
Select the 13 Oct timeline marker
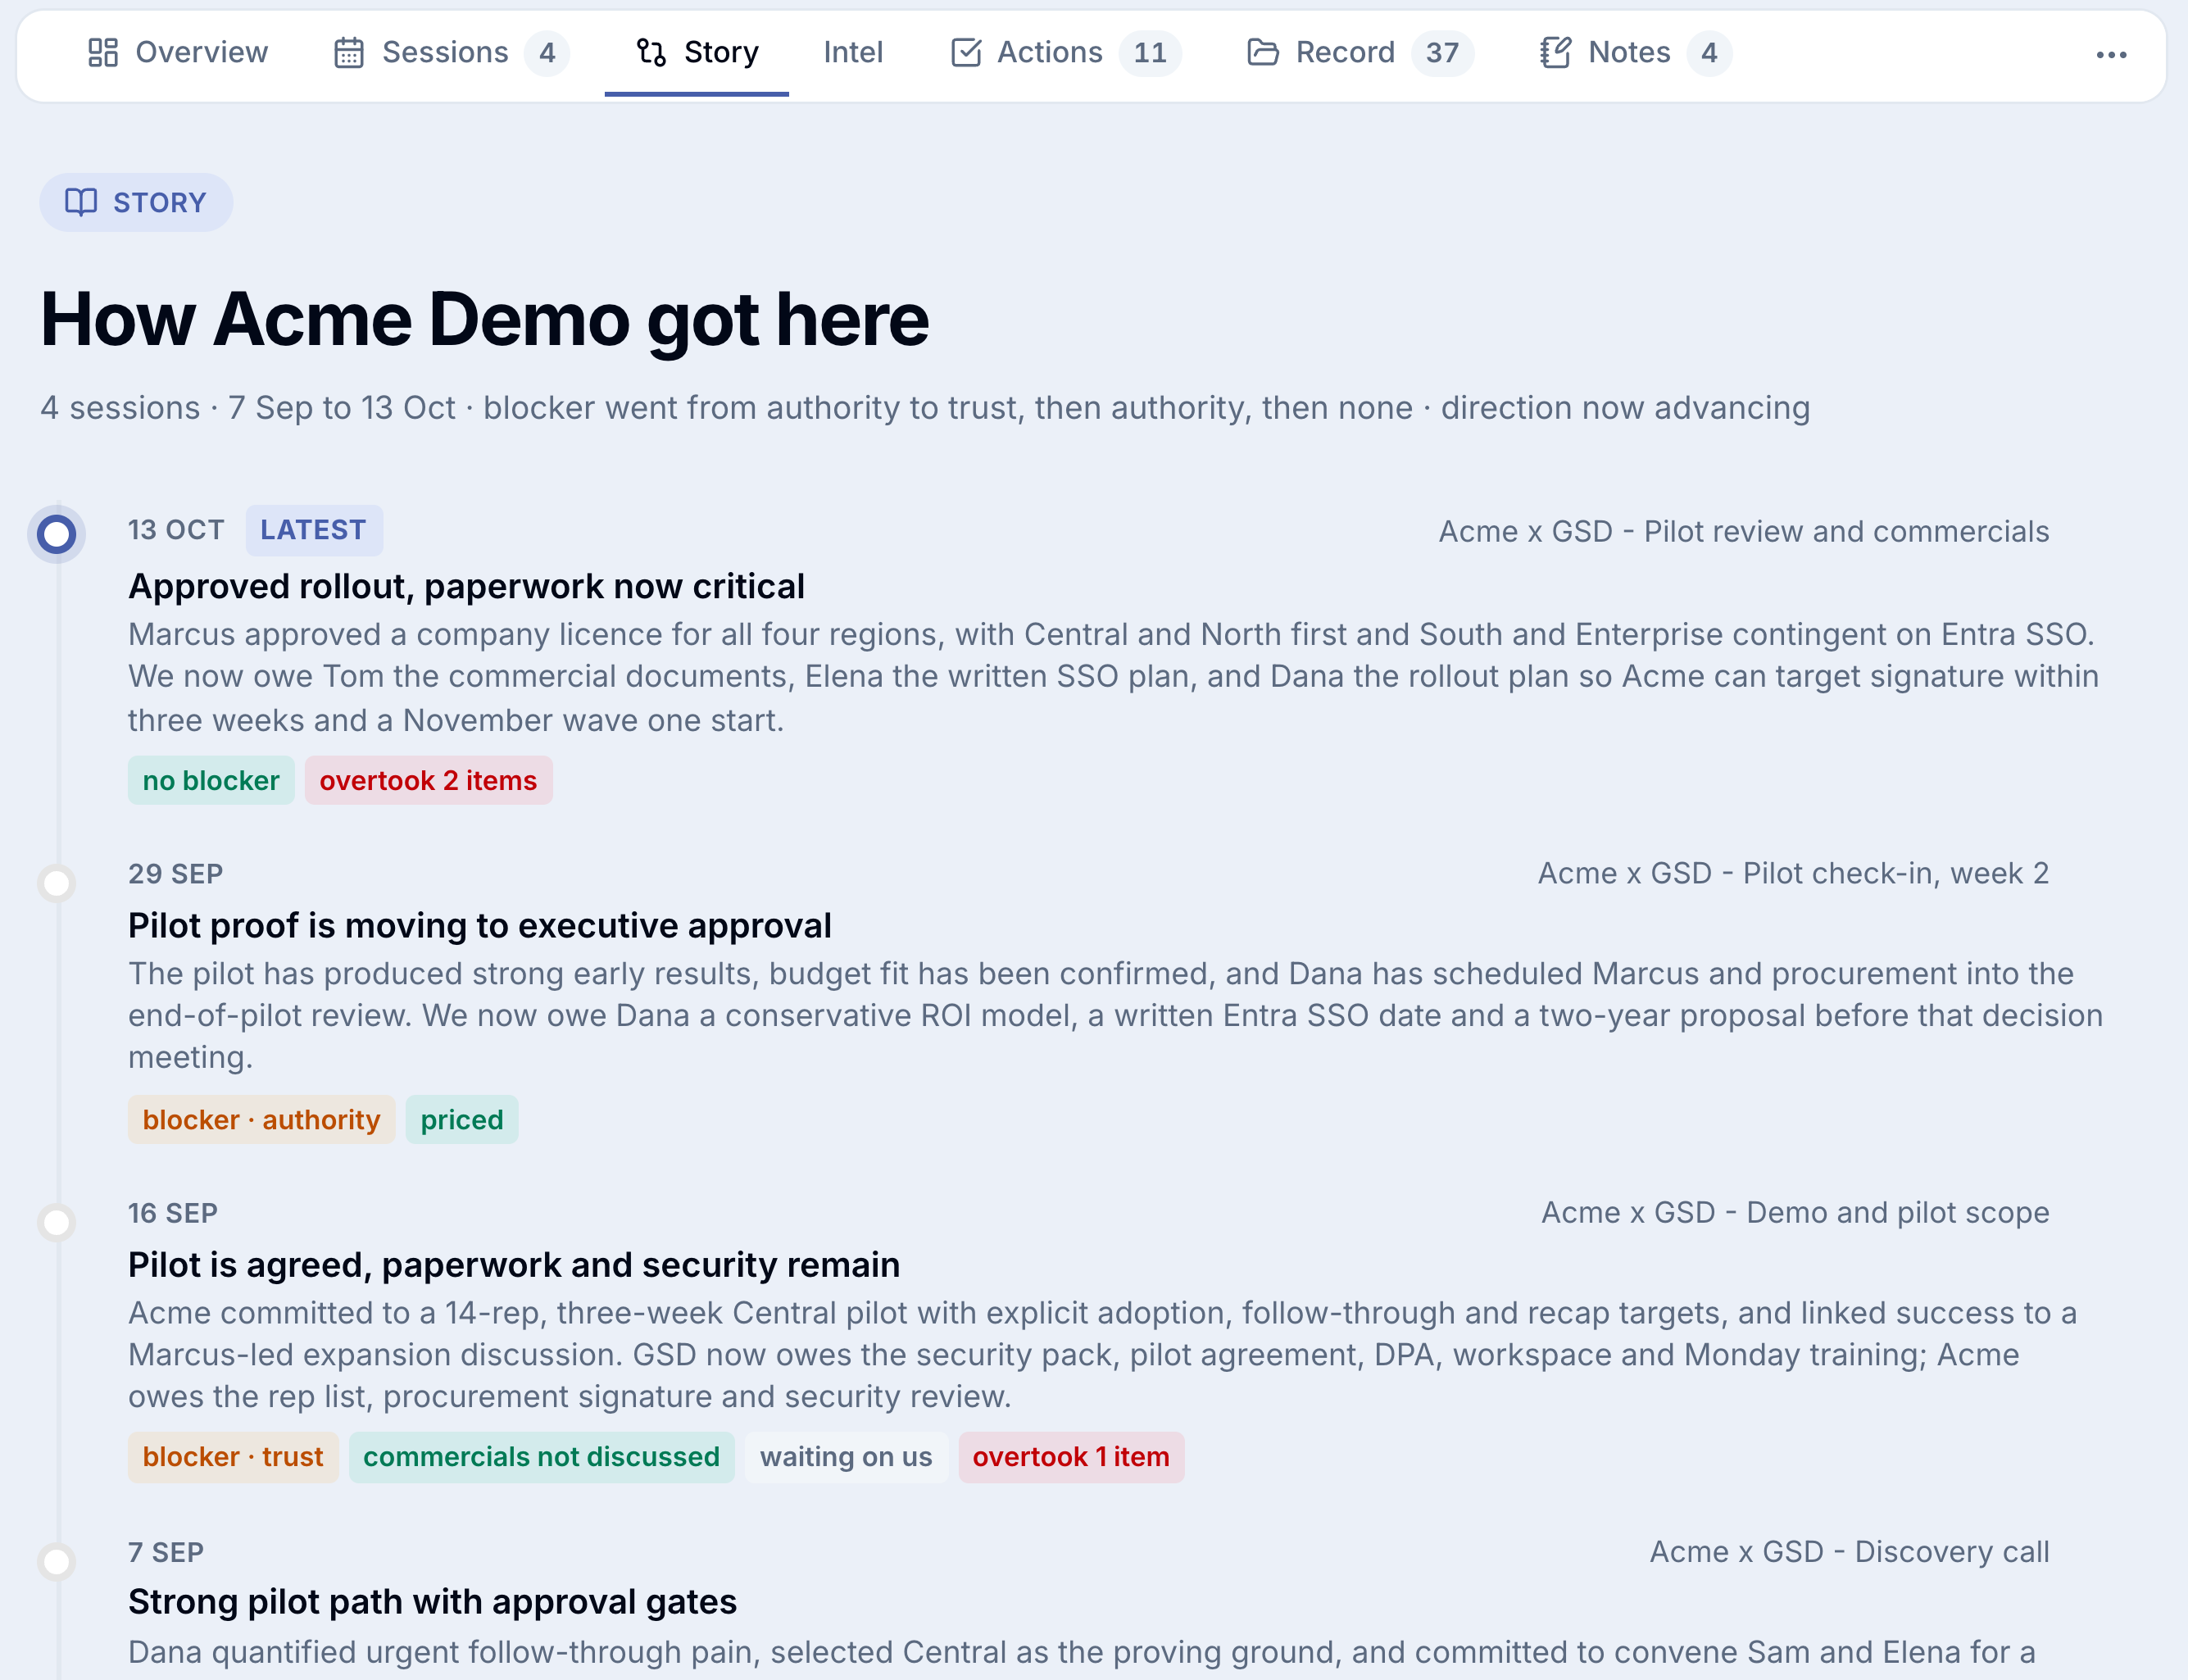click(x=57, y=534)
